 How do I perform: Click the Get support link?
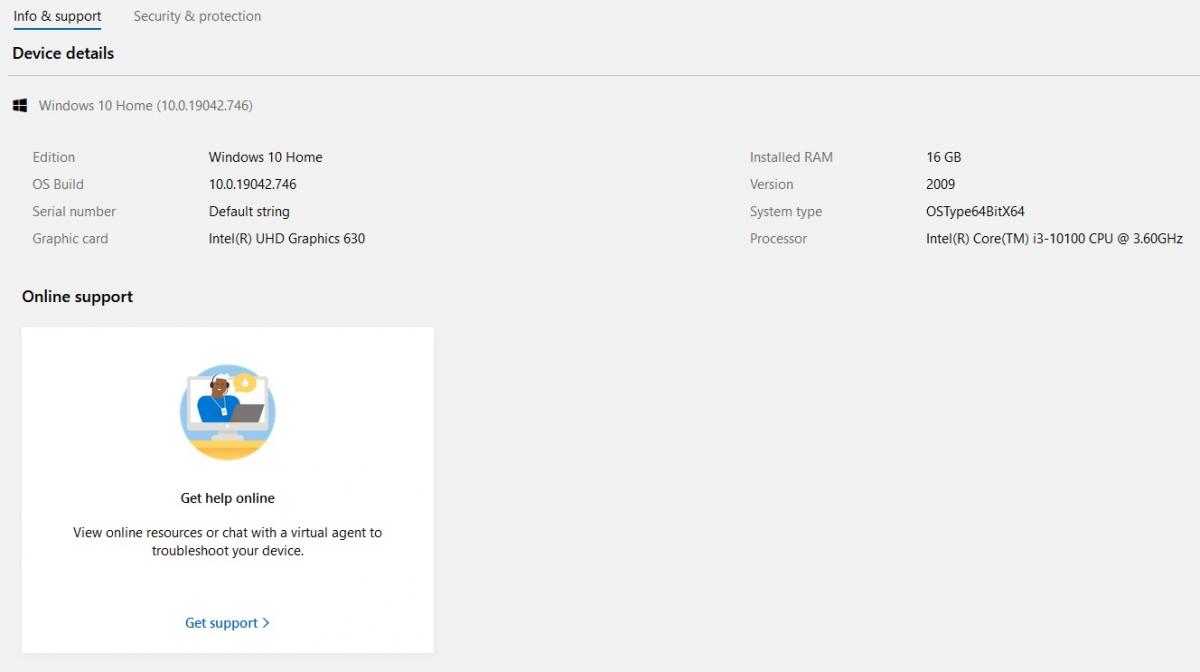click(228, 623)
